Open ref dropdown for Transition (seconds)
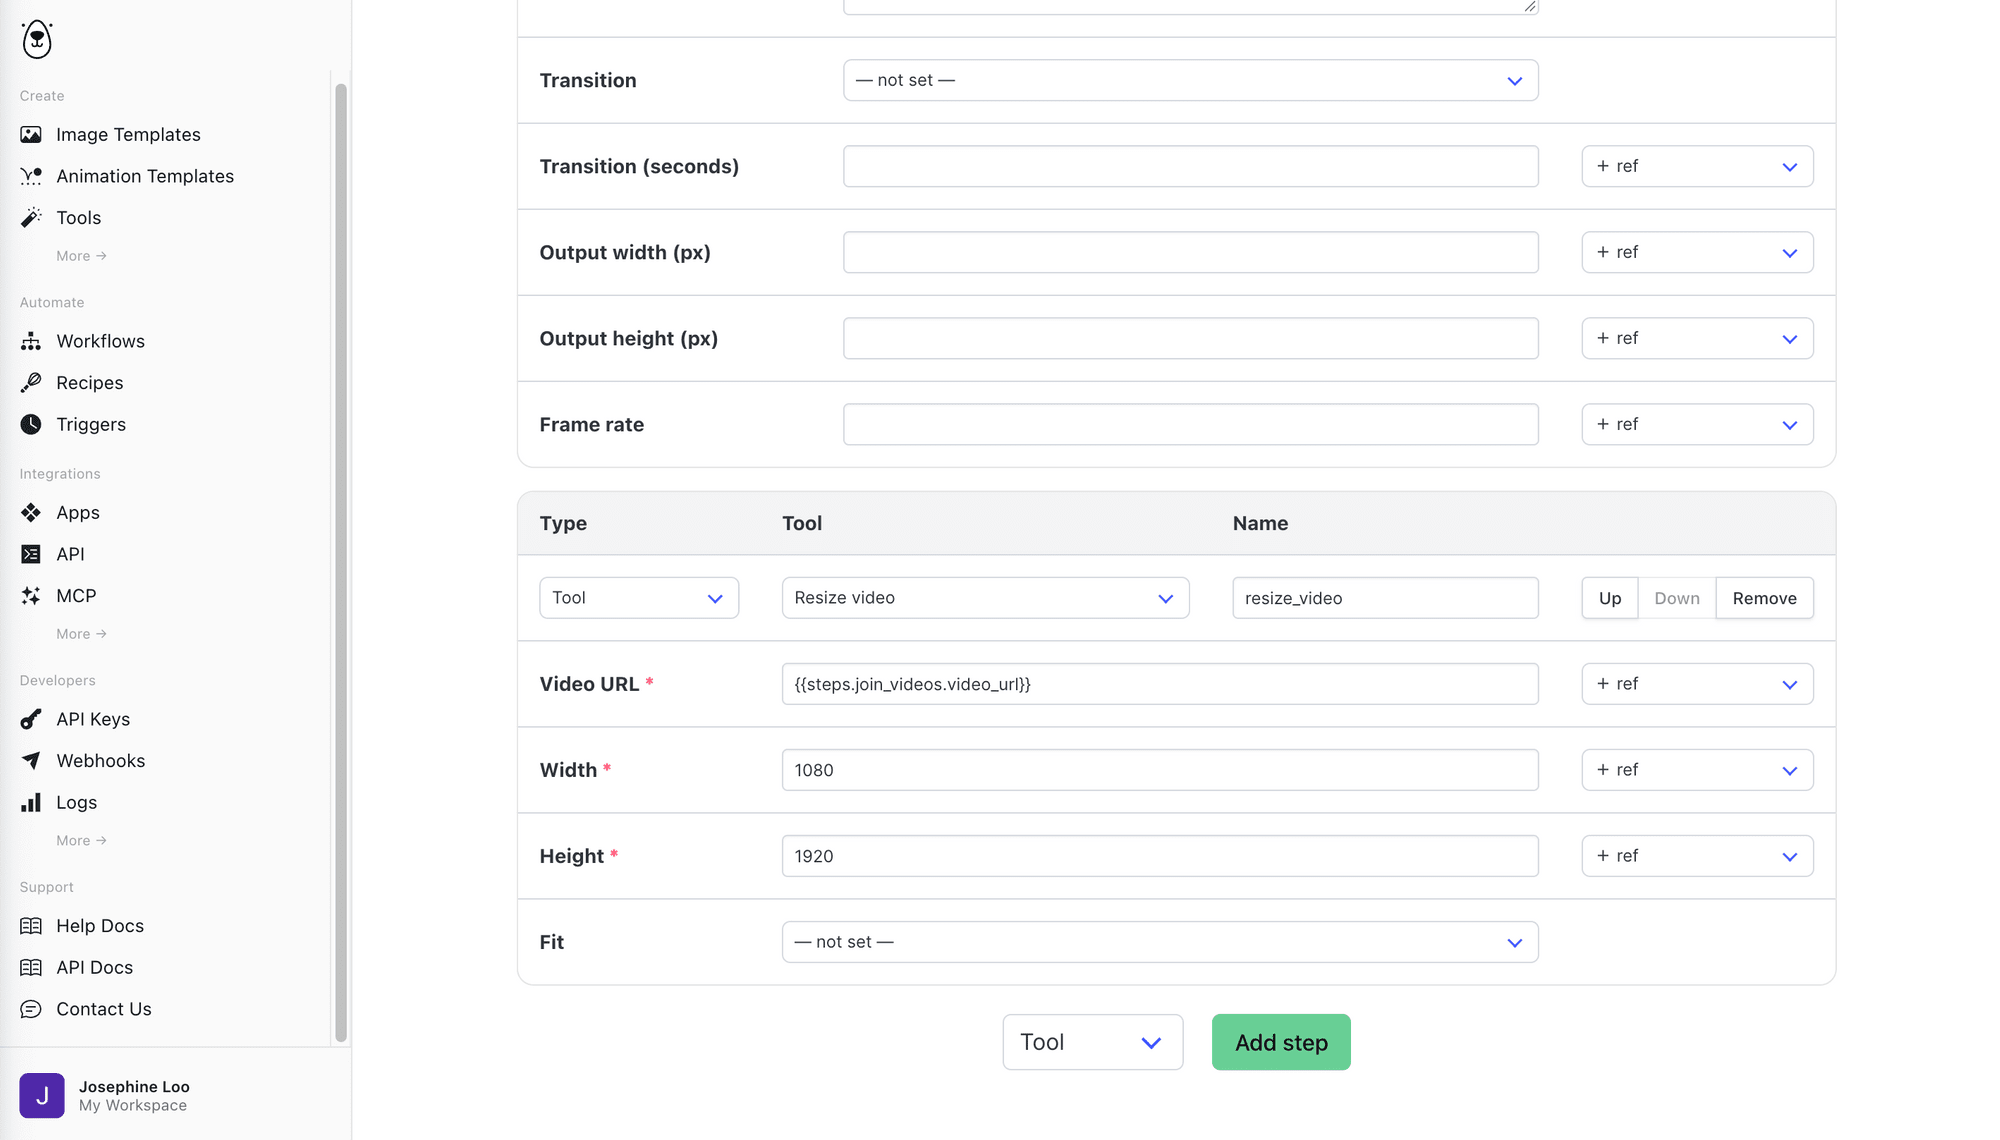The image size is (2000, 1140). pos(1697,166)
